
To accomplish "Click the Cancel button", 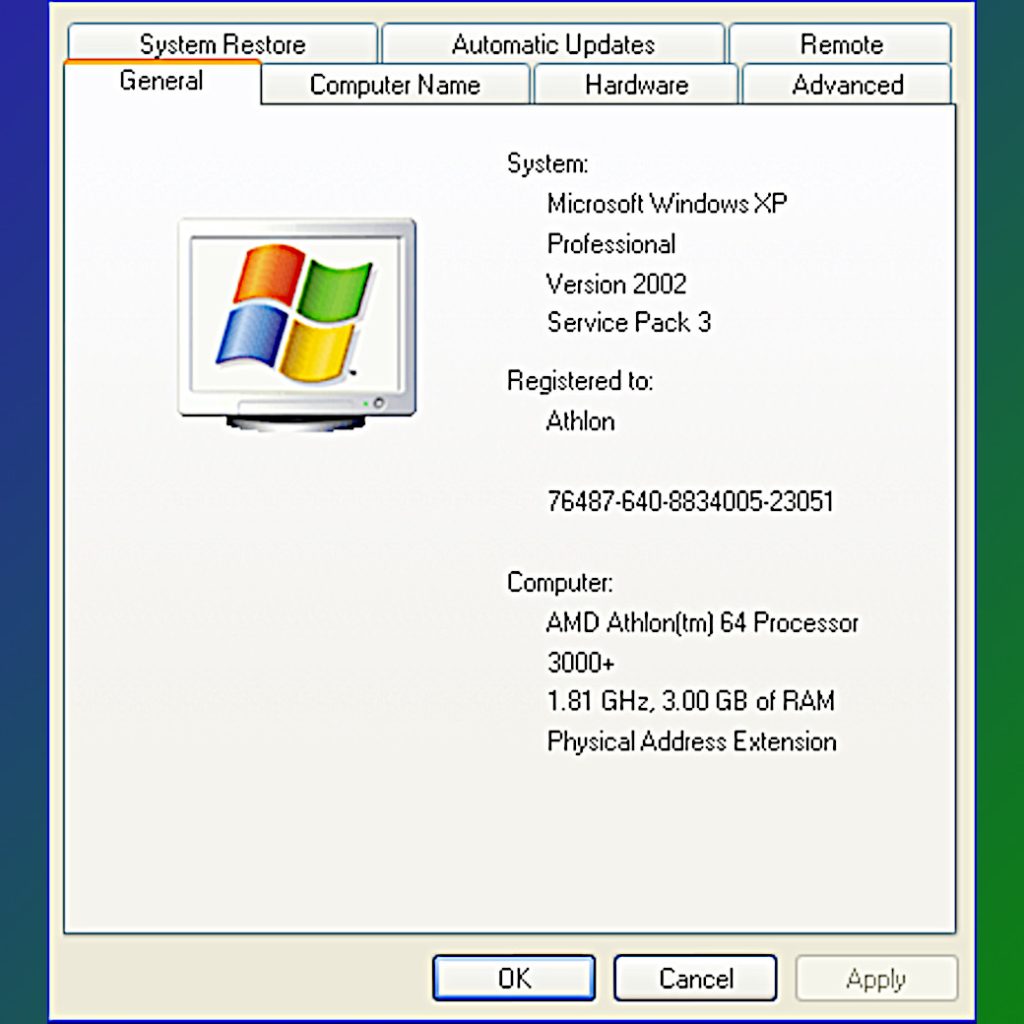I will 696,978.
